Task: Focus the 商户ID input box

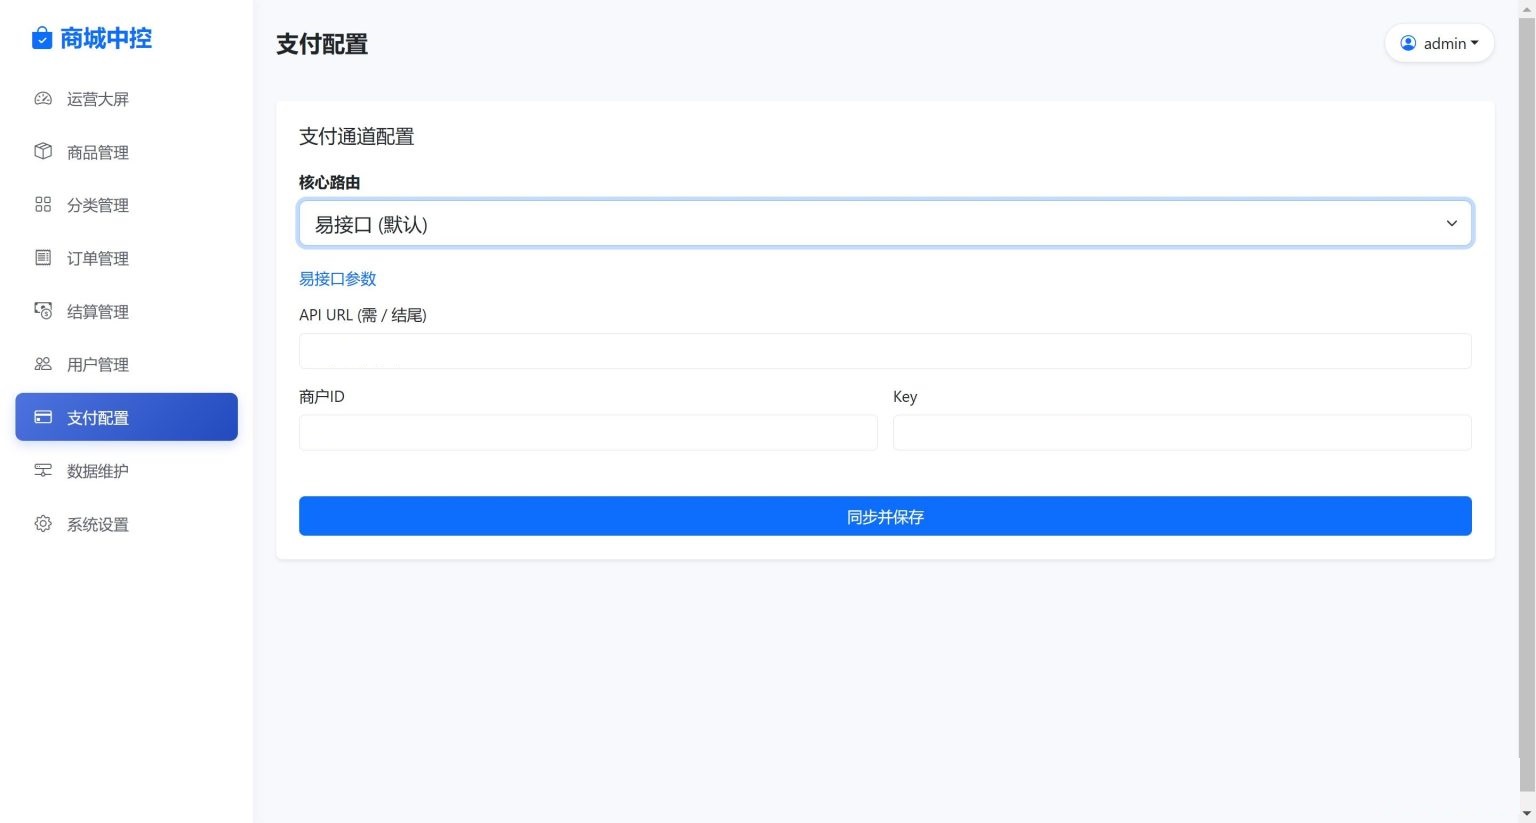Action: pos(587,432)
